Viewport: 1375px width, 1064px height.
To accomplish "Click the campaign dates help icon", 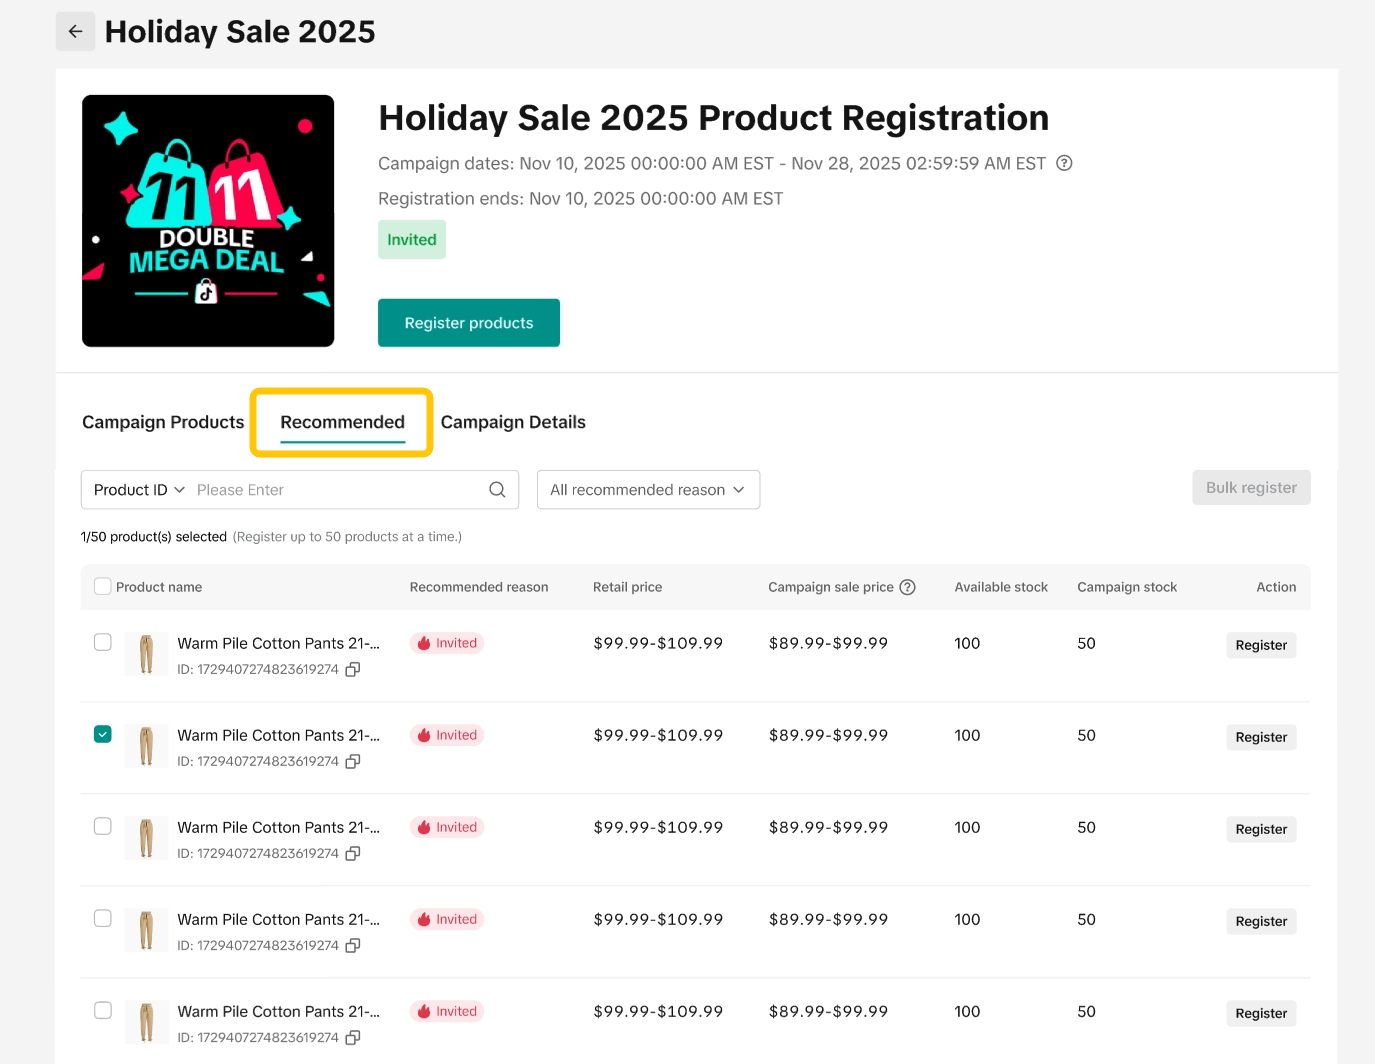I will pos(1064,163).
